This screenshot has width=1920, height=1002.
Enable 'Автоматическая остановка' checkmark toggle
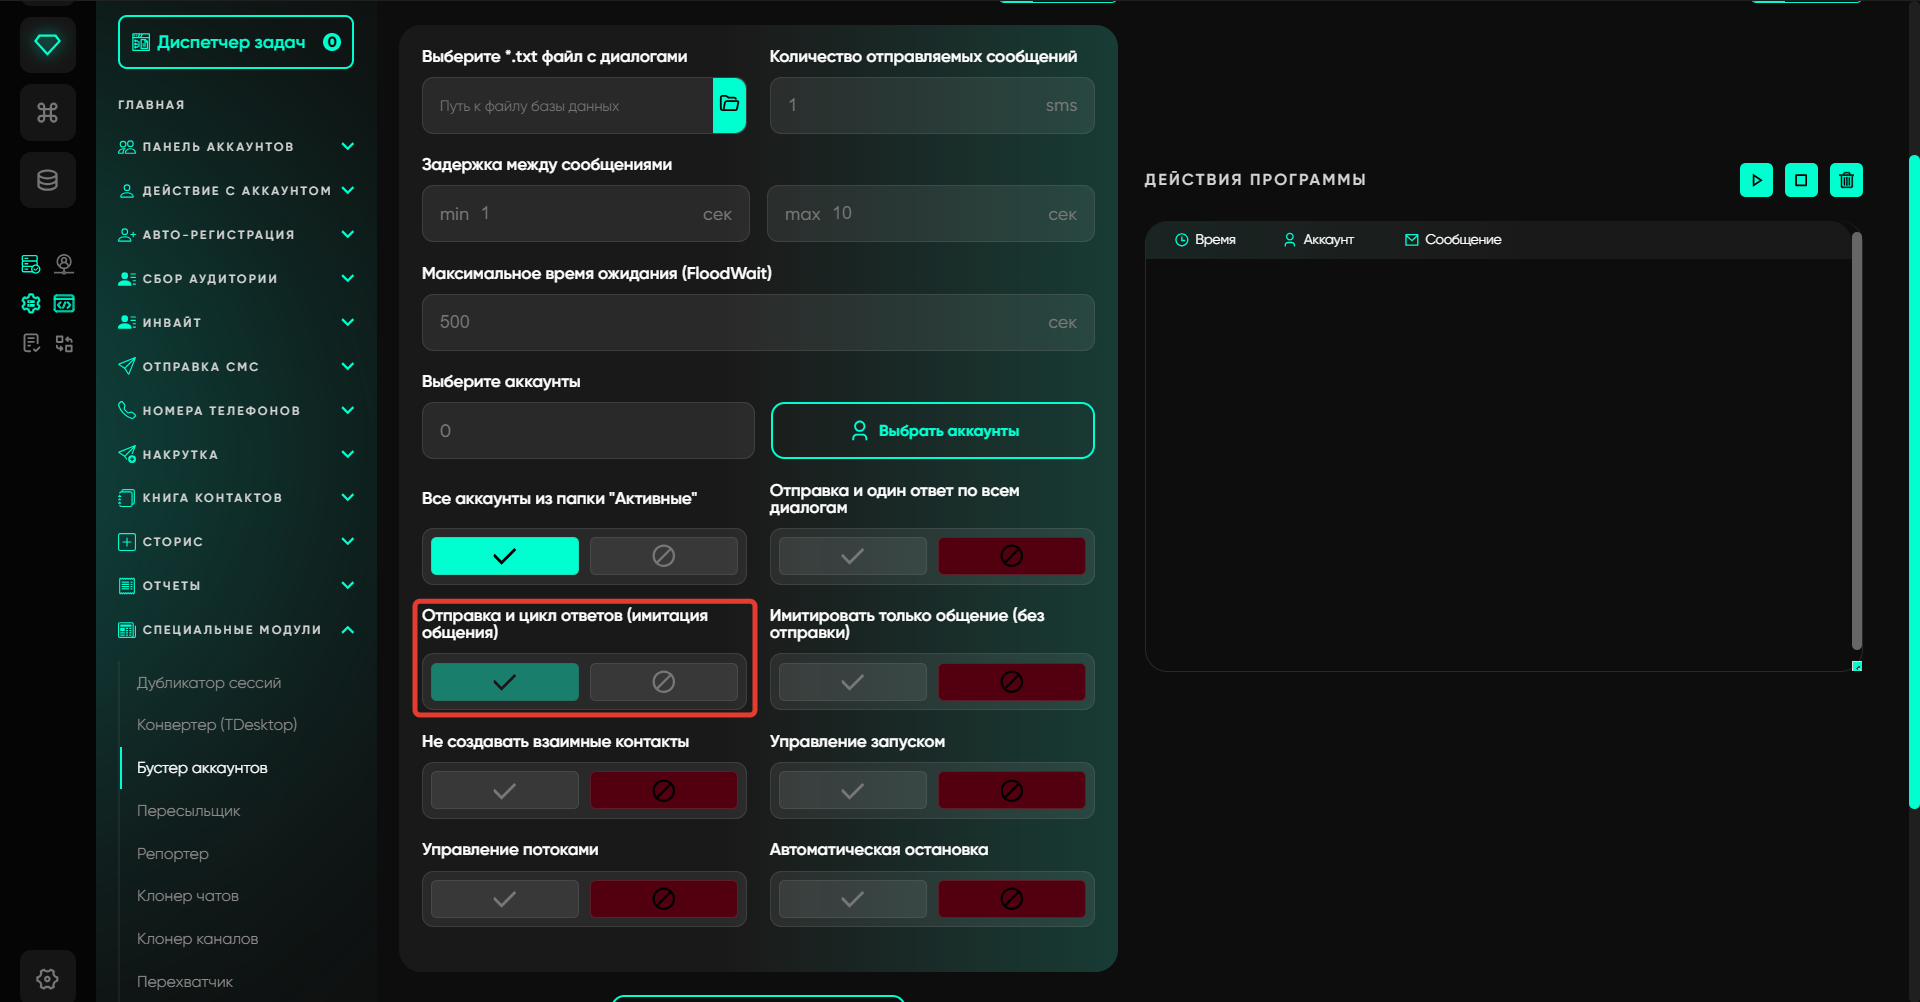(852, 899)
